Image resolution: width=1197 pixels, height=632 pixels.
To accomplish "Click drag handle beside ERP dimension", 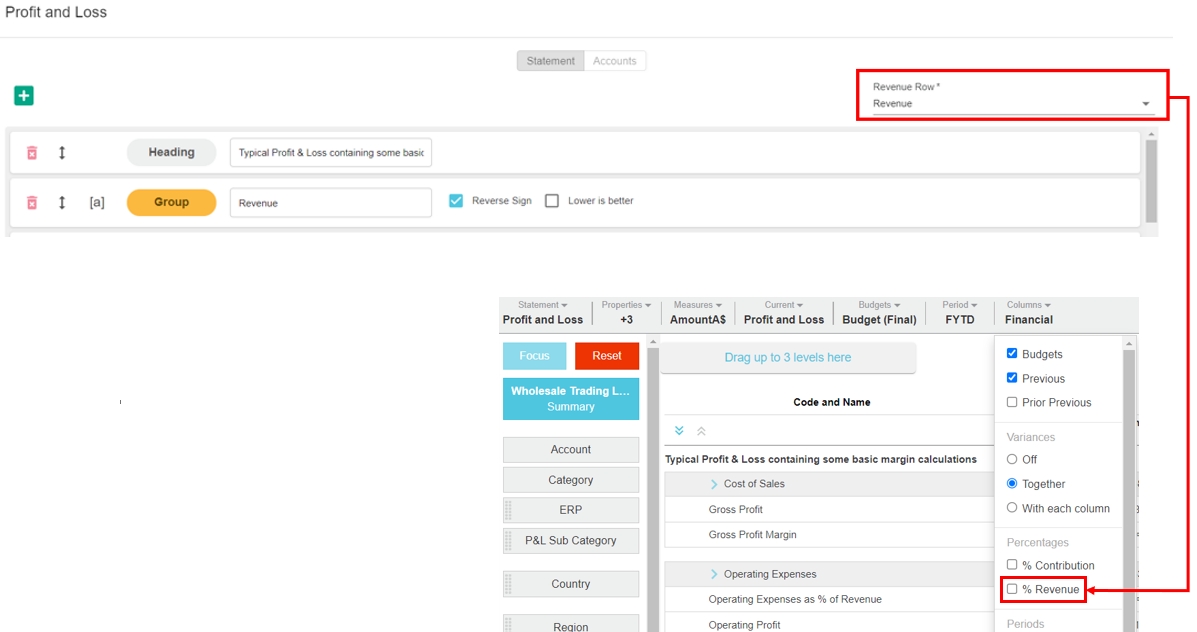I will [x=508, y=510].
